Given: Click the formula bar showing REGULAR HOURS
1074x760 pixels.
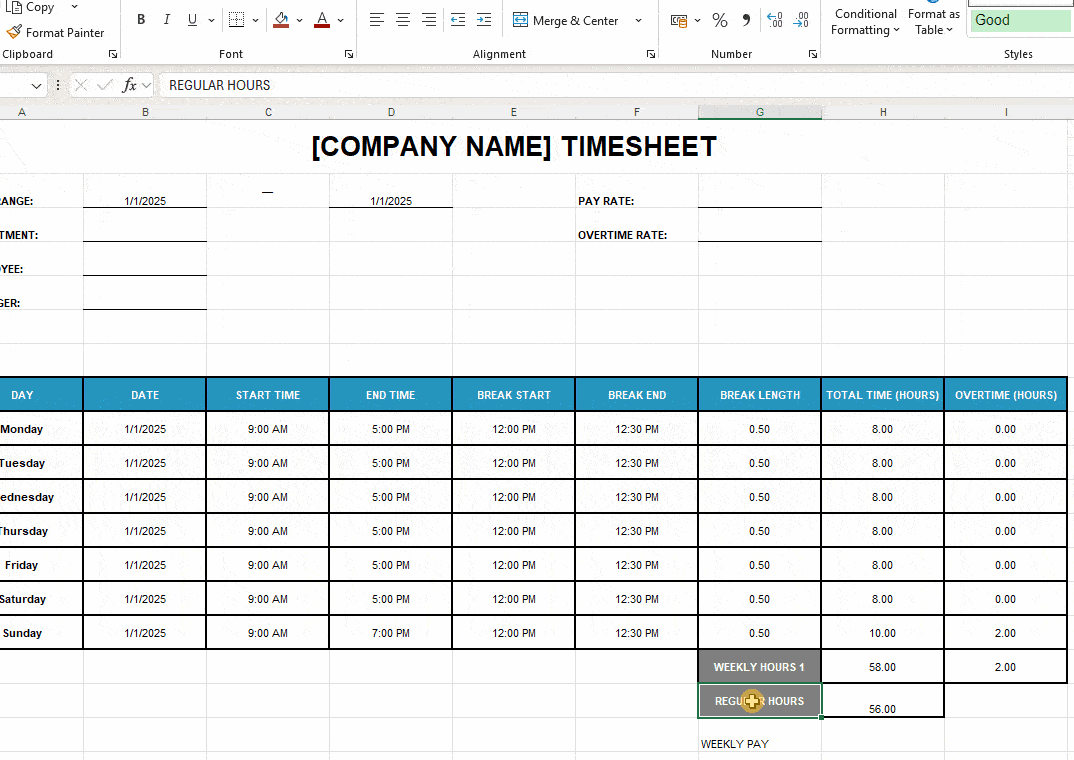Looking at the screenshot, I should point(218,85).
